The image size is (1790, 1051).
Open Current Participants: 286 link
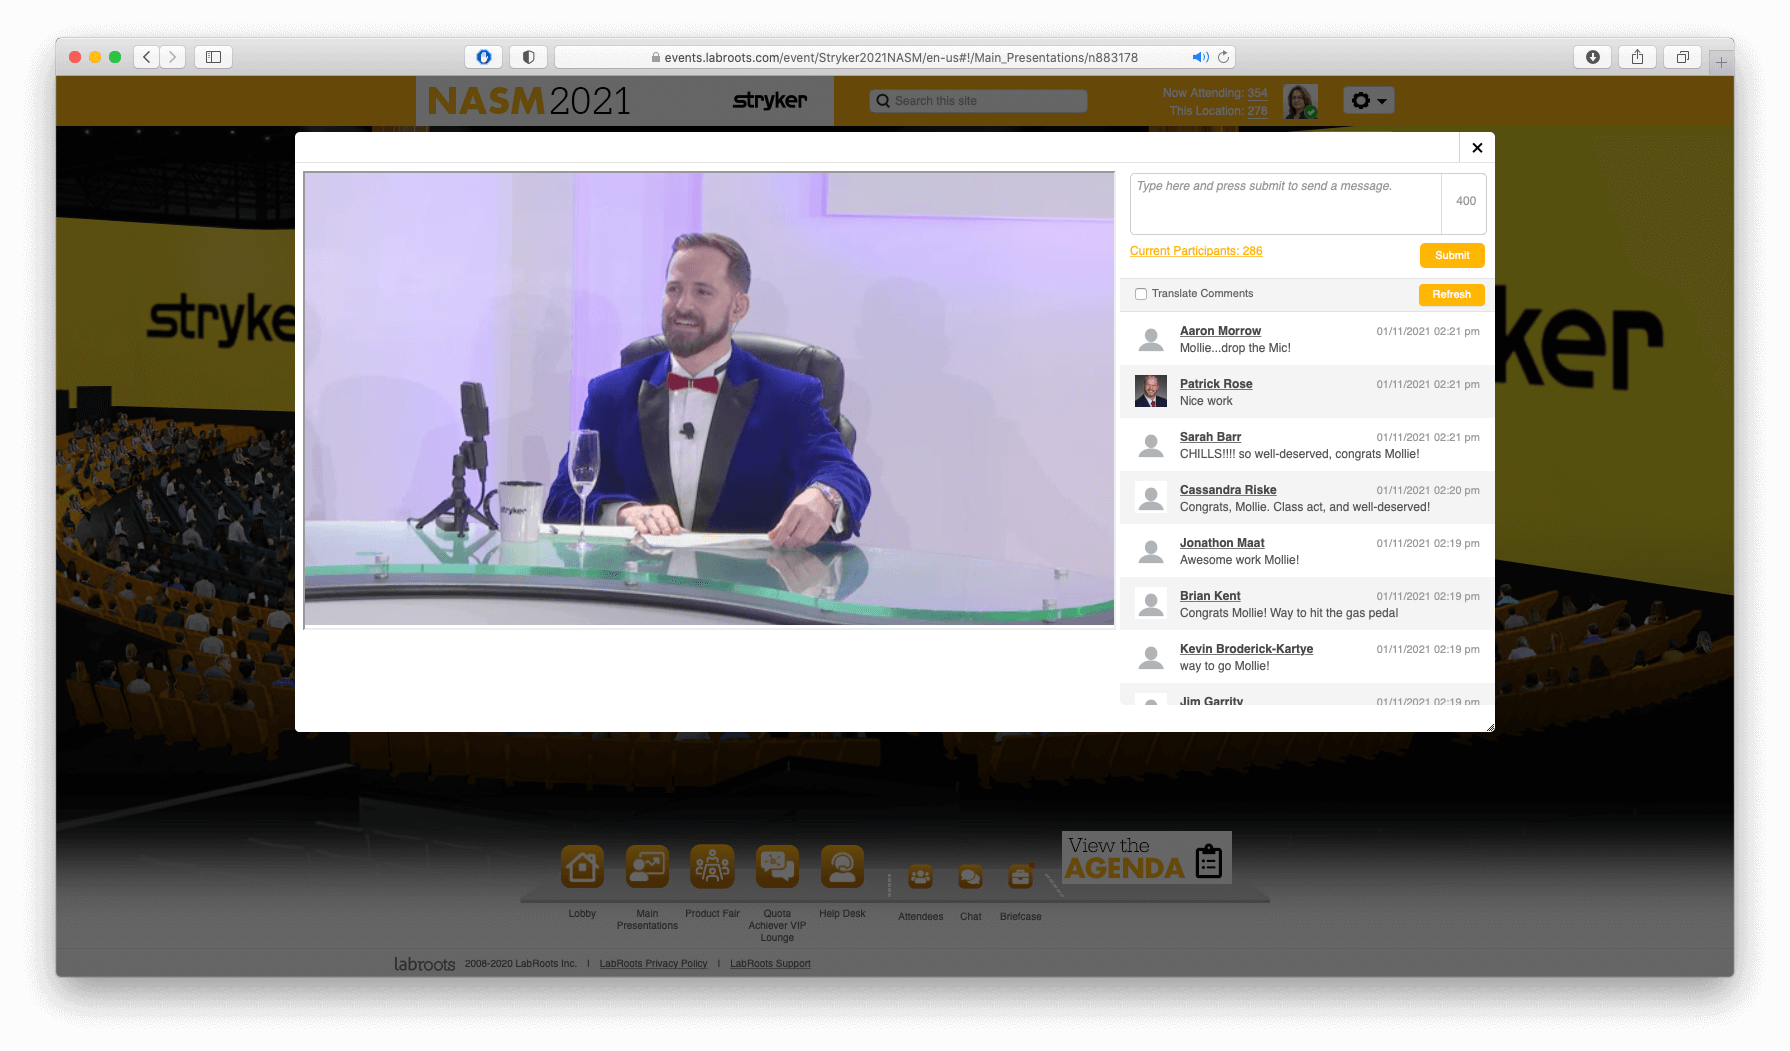(x=1196, y=251)
